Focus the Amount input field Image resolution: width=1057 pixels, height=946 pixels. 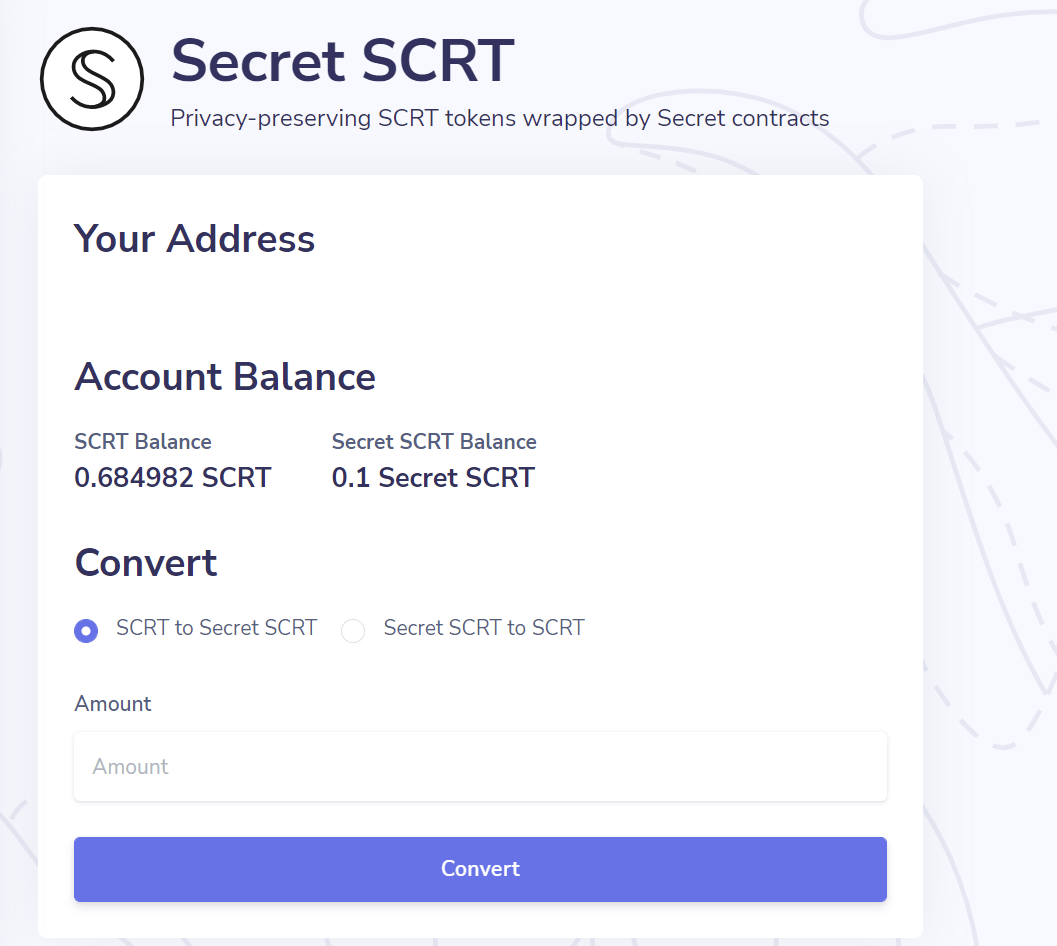(x=480, y=767)
